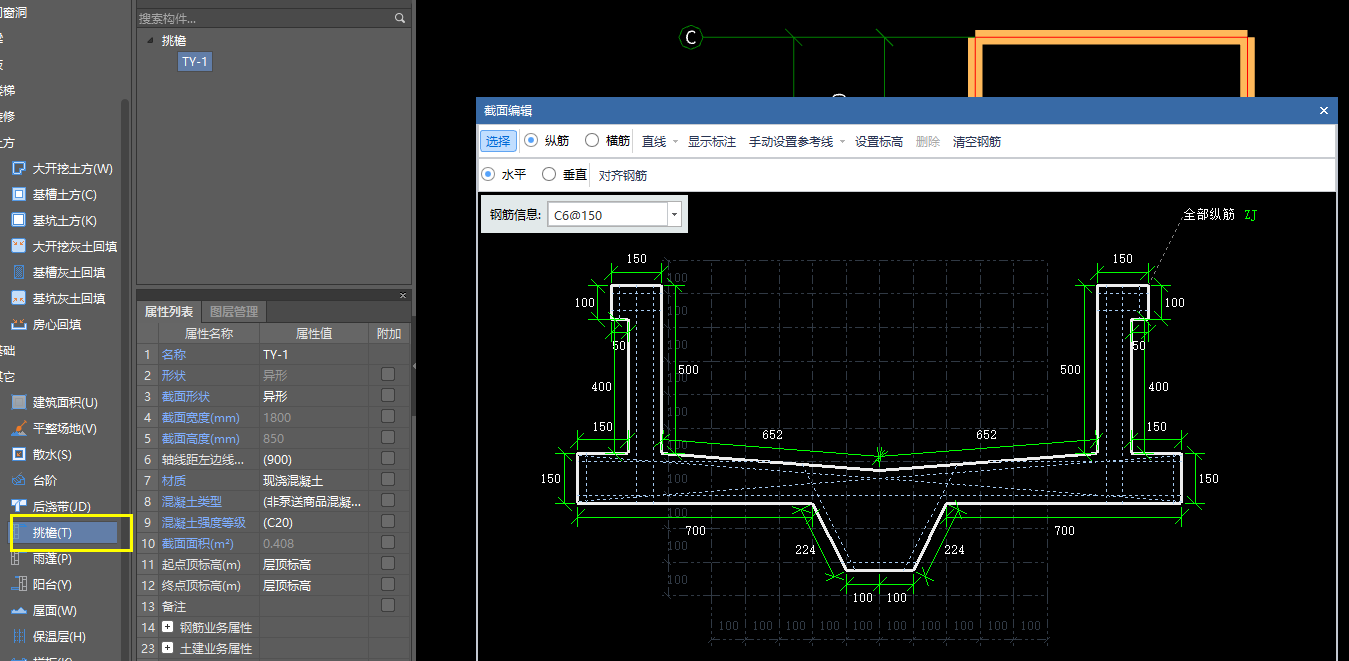
Task: Click the 全部纵筋 label in the drawing
Action: point(1208,214)
